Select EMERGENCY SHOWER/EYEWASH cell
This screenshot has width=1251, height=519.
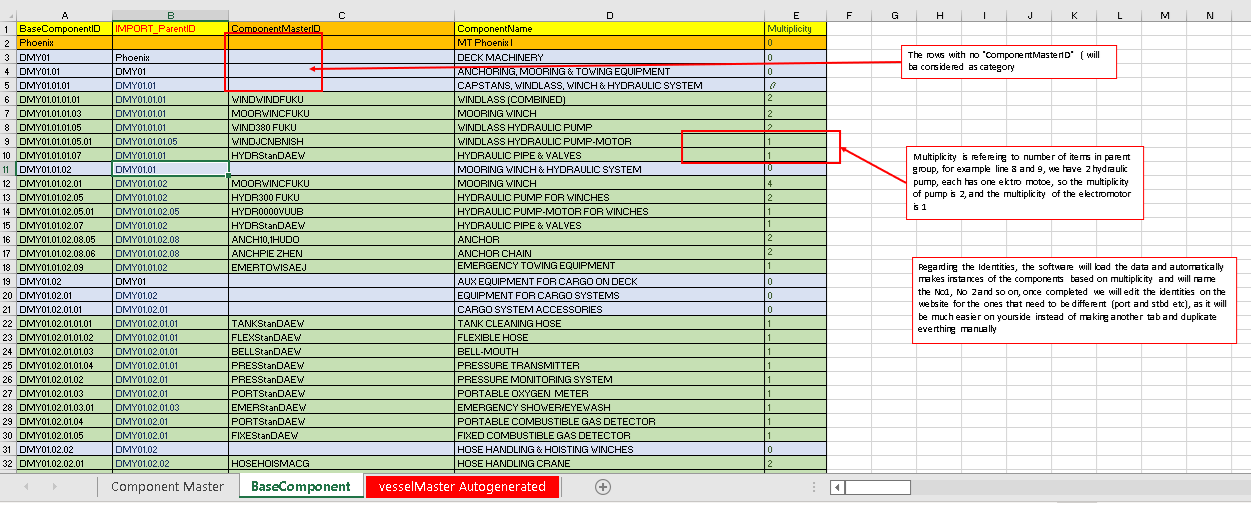[x=609, y=407]
